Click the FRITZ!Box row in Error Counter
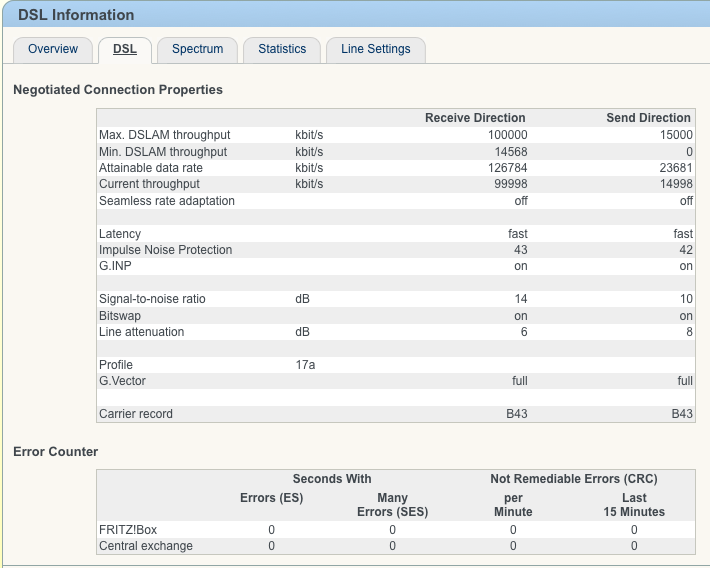The image size is (710, 568). click(127, 530)
